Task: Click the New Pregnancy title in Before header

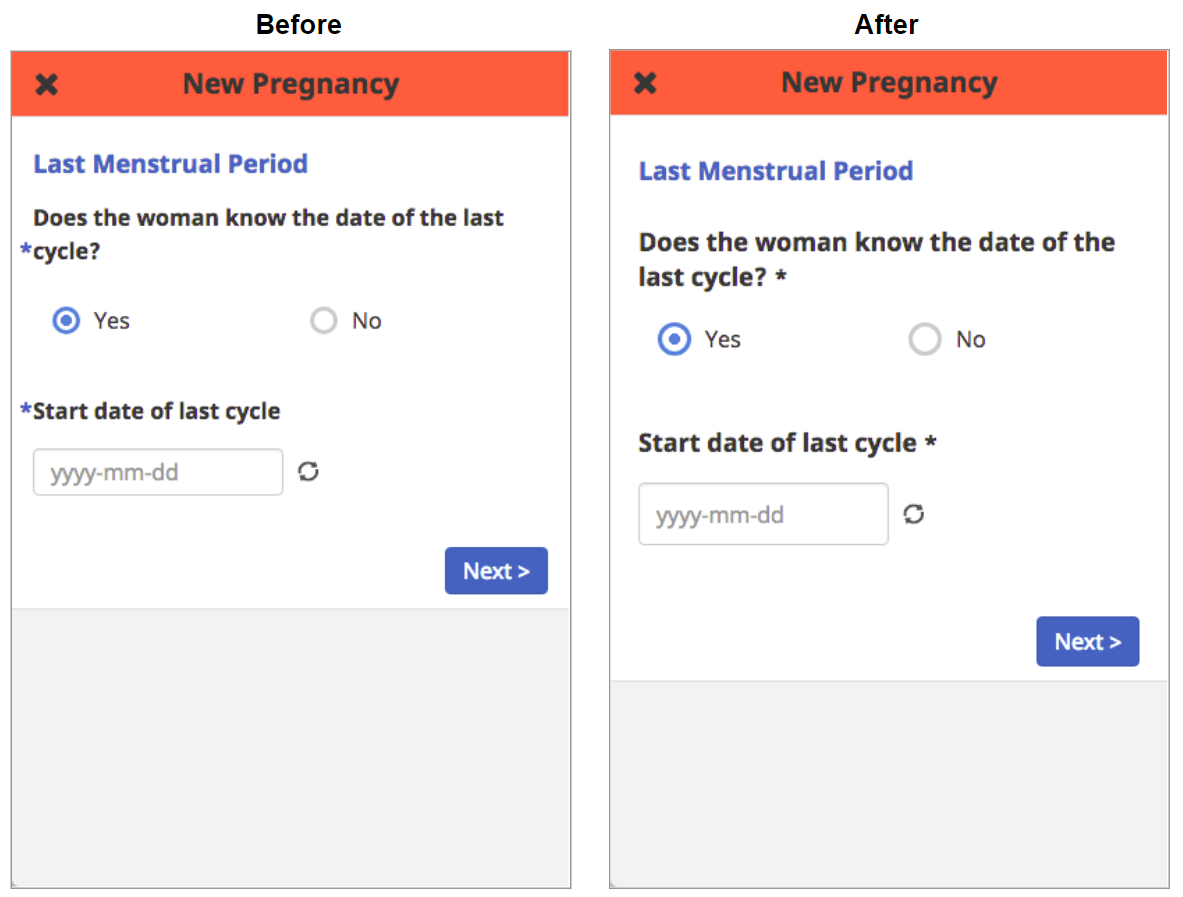Action: pyautogui.click(x=290, y=84)
